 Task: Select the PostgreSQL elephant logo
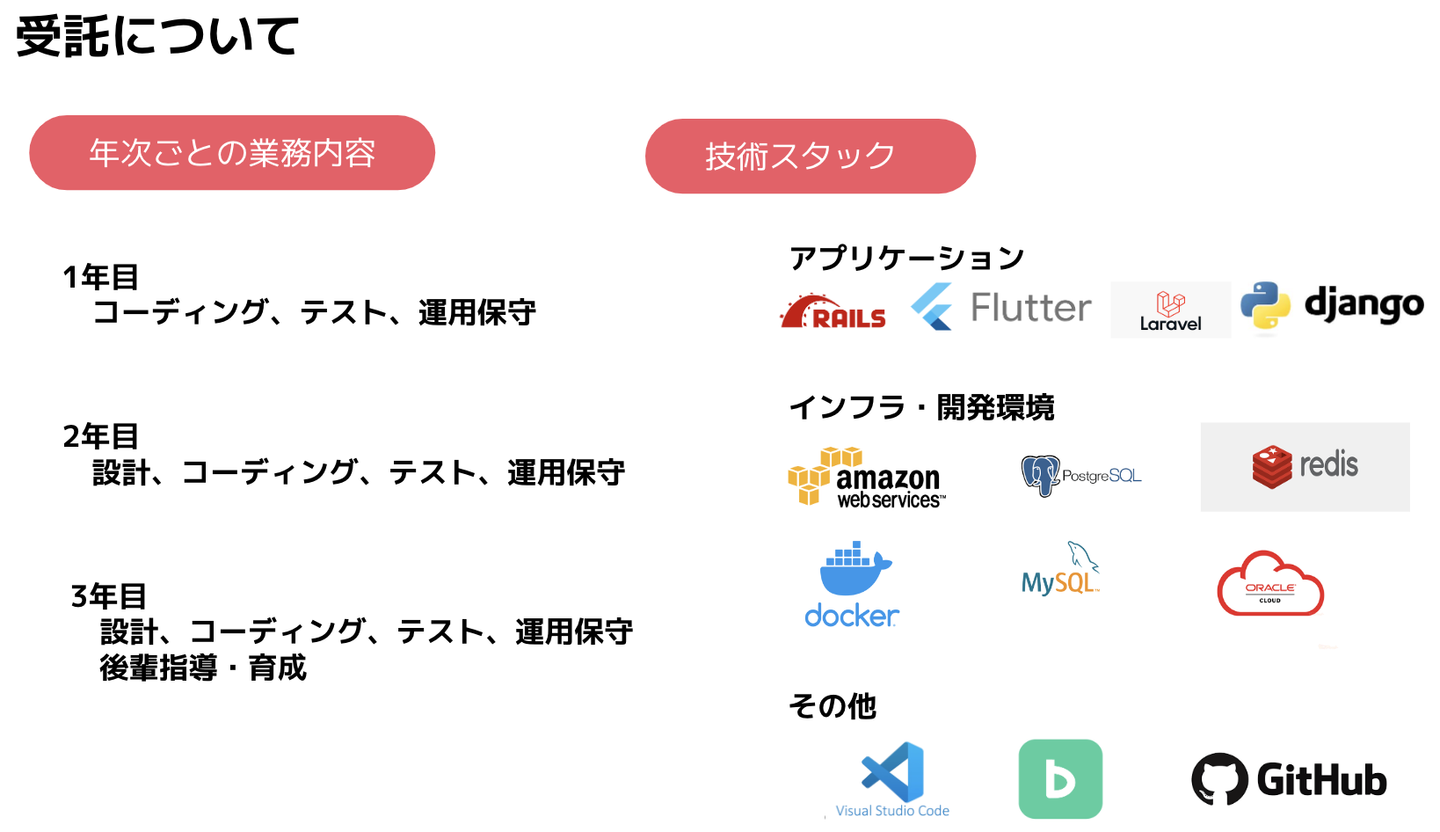(x=1080, y=475)
